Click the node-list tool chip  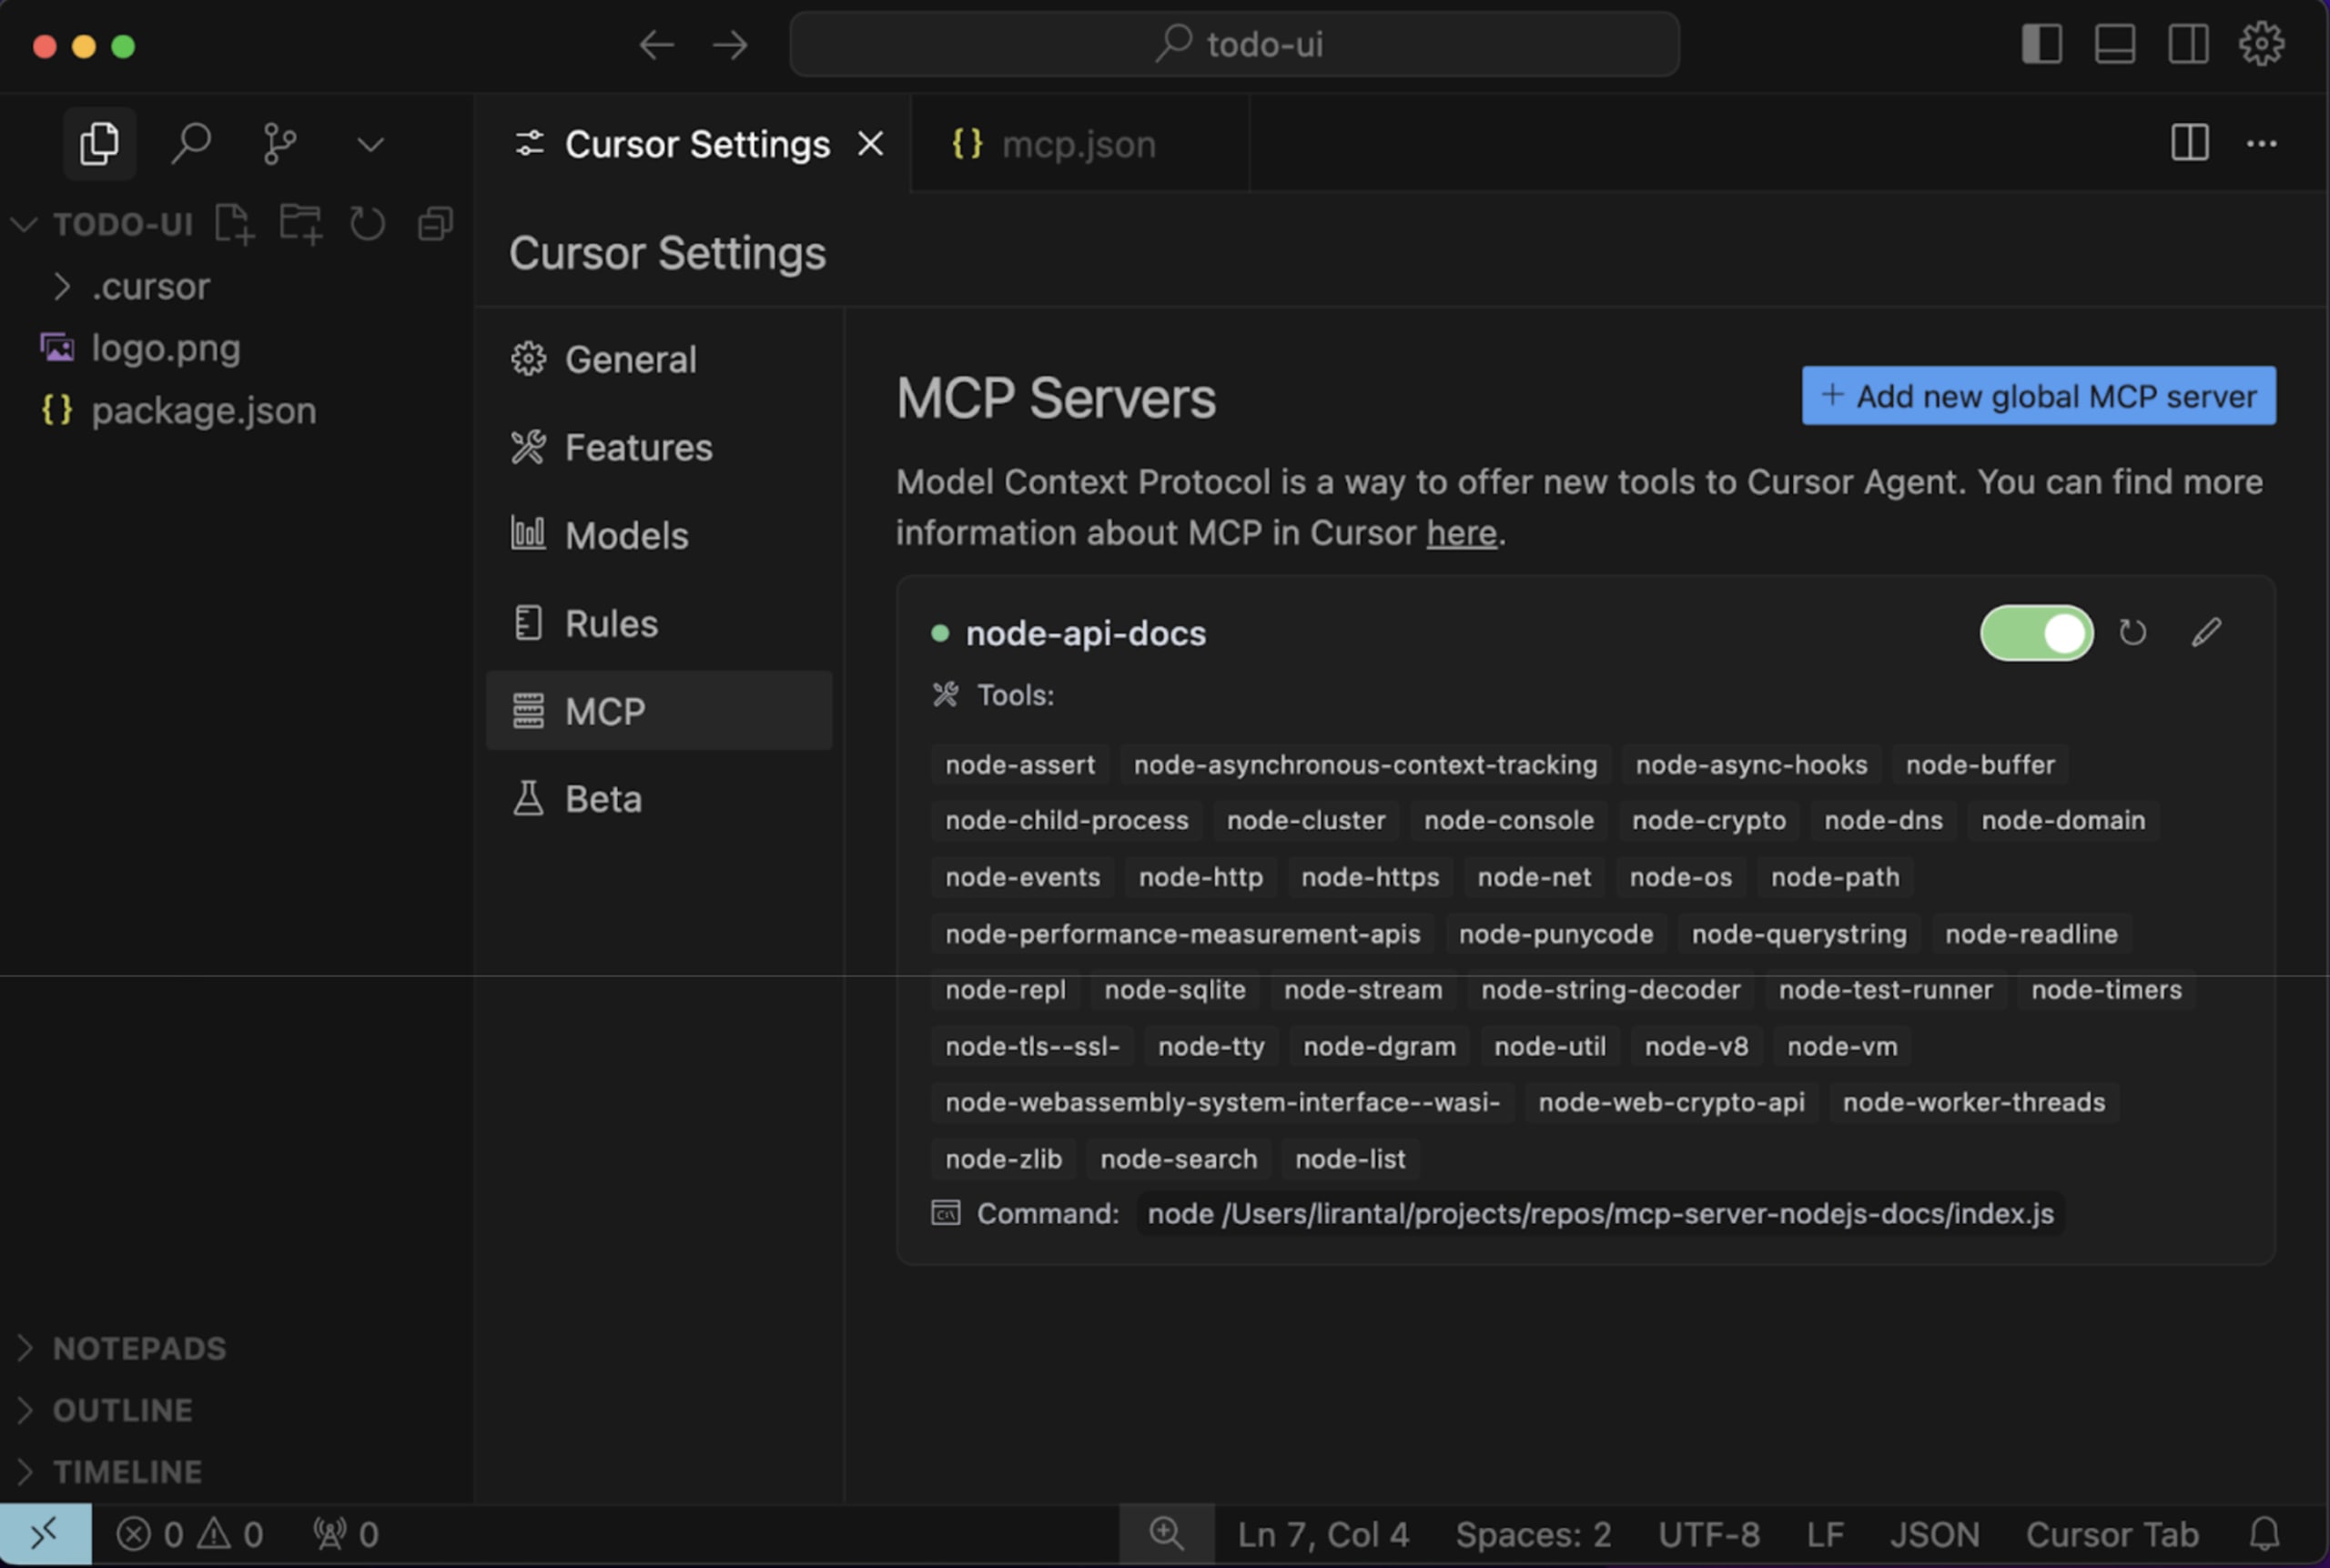pyautogui.click(x=1350, y=1159)
